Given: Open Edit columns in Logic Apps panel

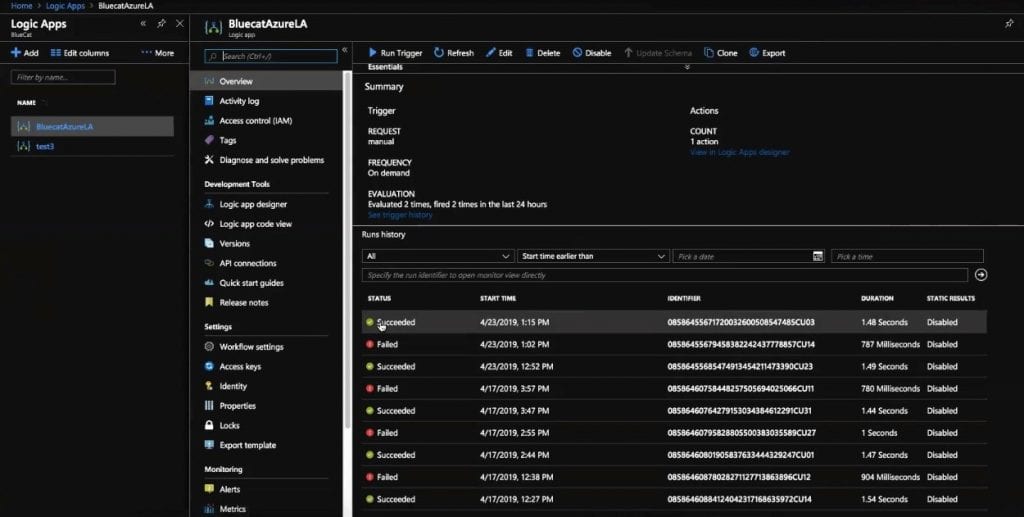Looking at the screenshot, I should click(80, 53).
